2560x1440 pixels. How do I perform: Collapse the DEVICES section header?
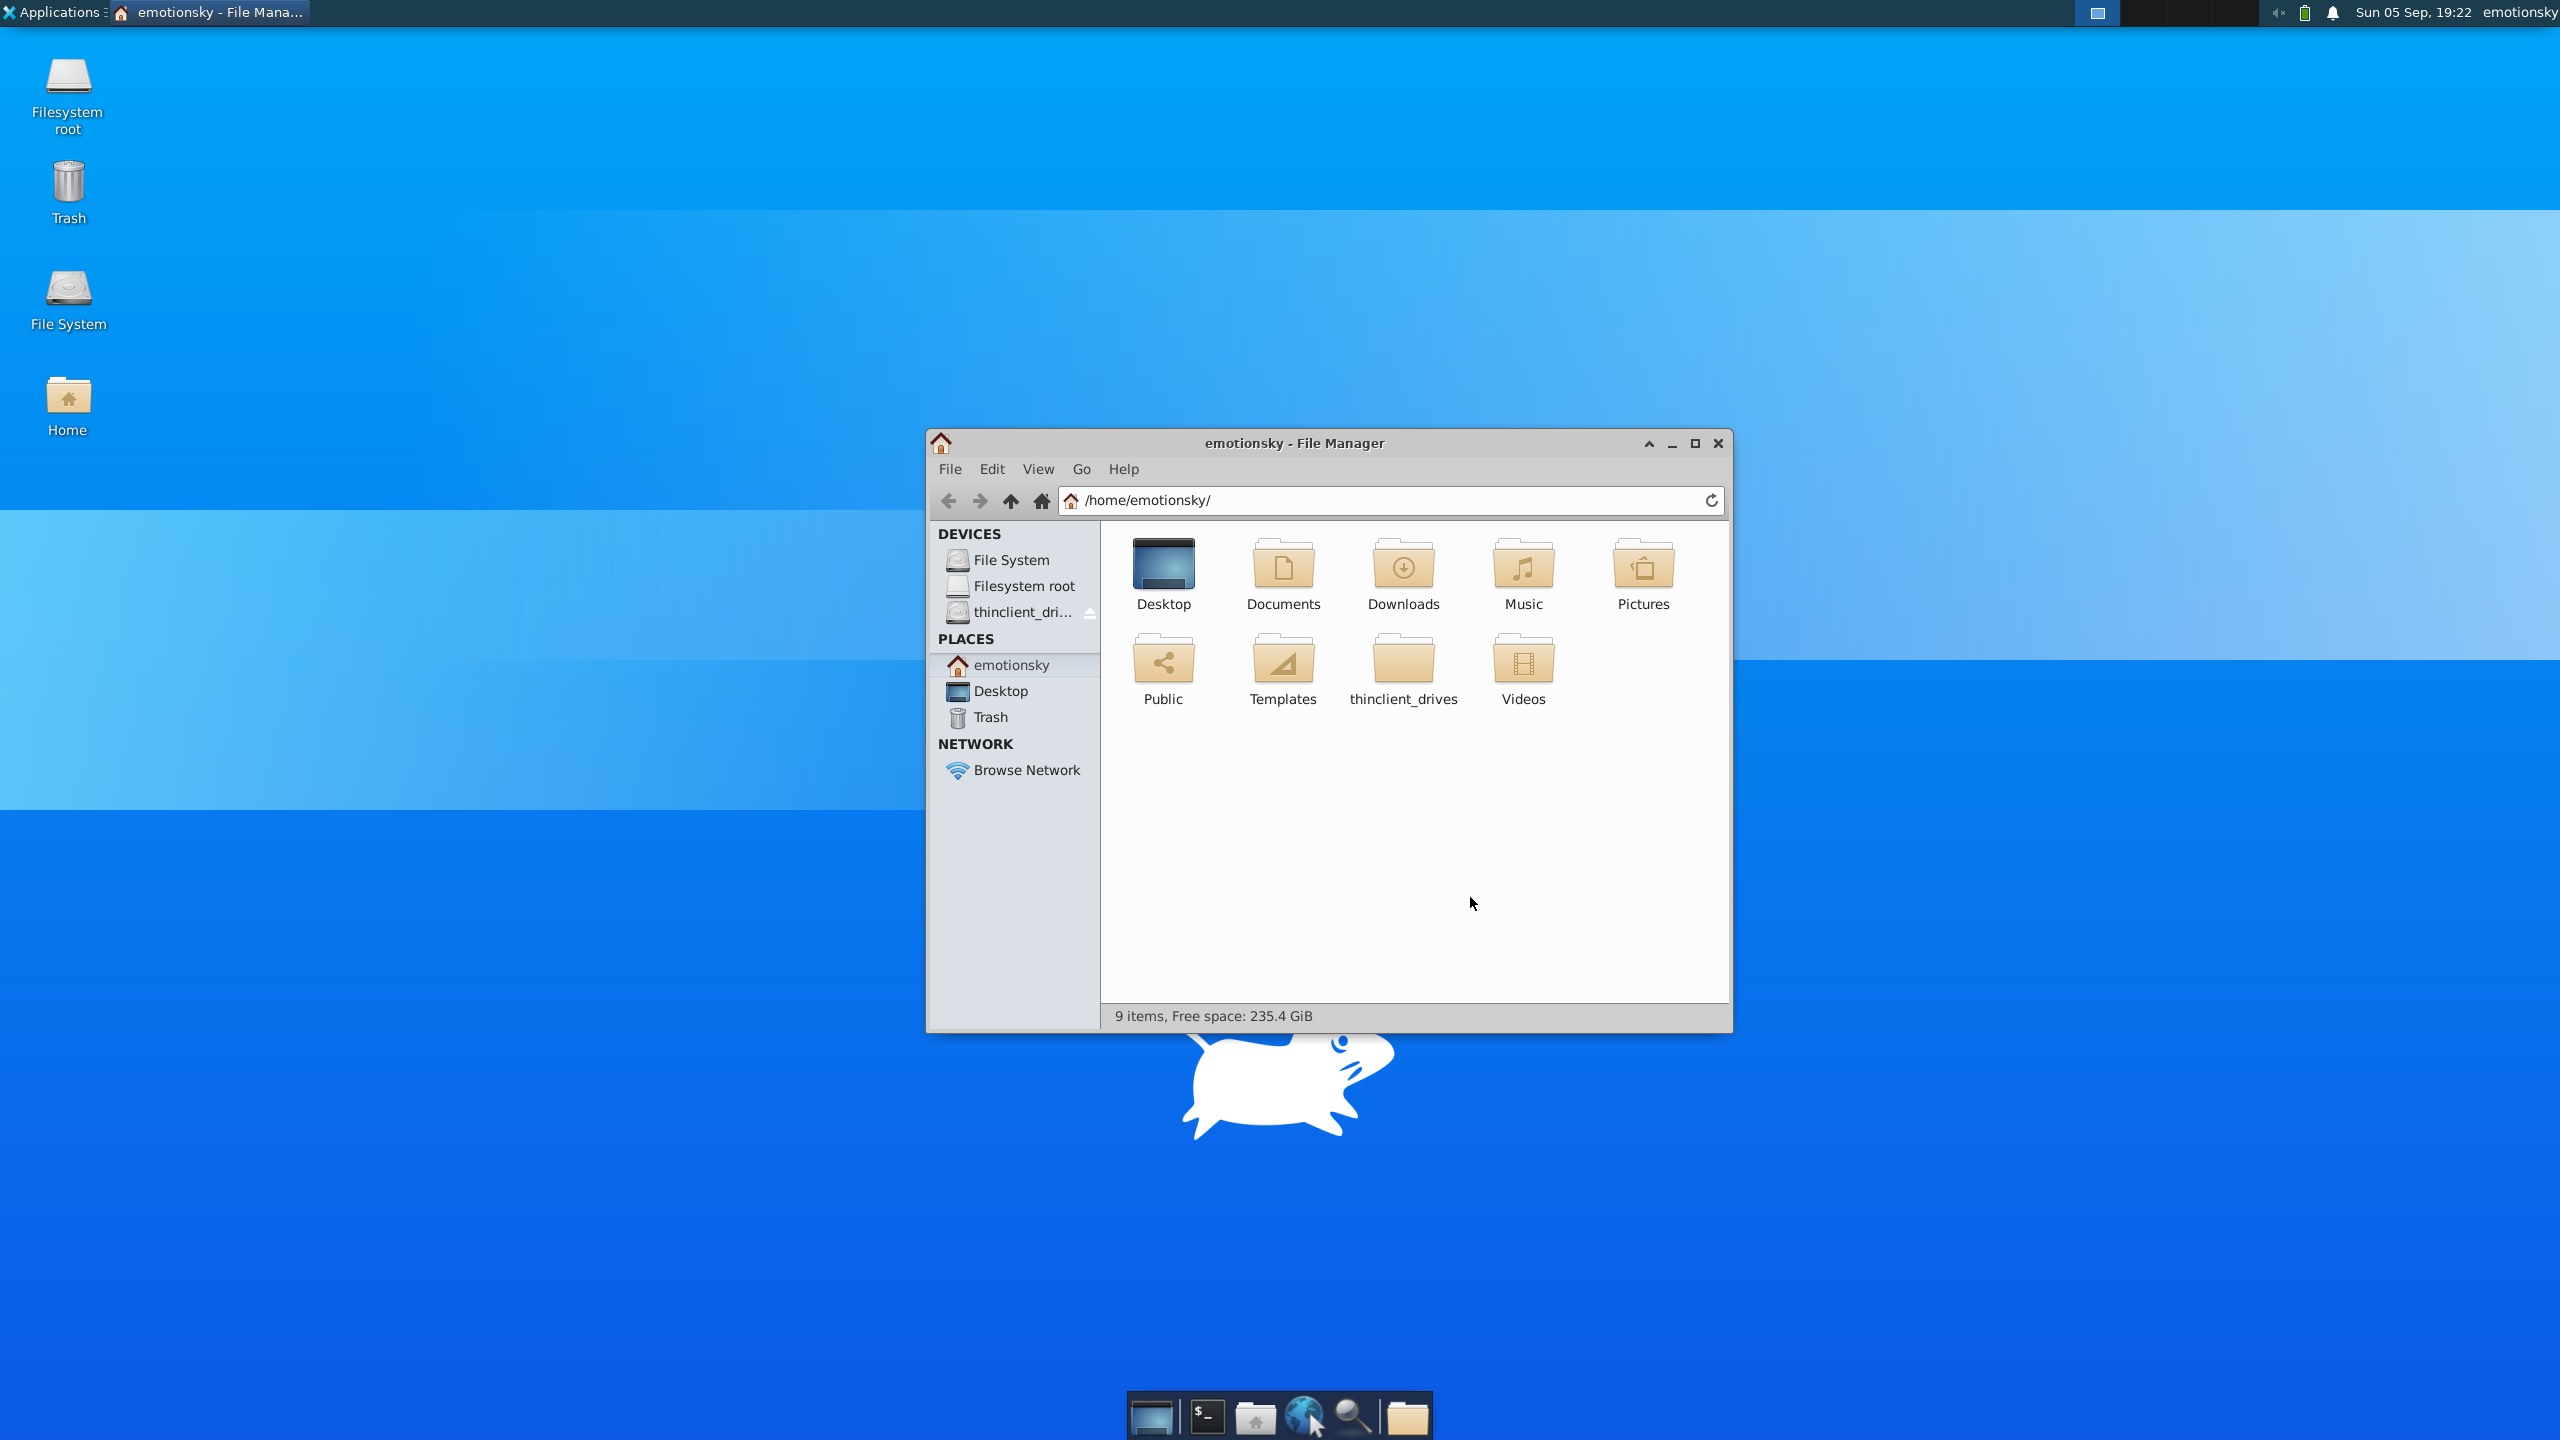[x=967, y=533]
